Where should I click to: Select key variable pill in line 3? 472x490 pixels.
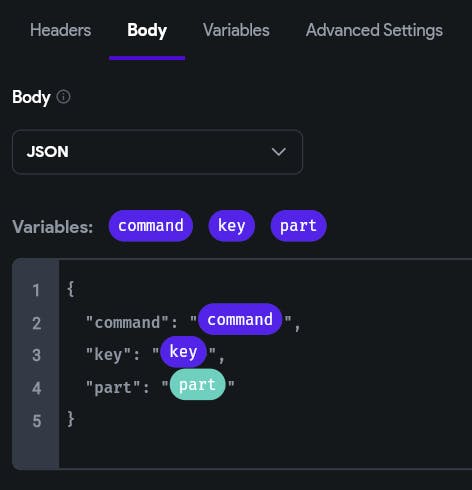pos(183,352)
